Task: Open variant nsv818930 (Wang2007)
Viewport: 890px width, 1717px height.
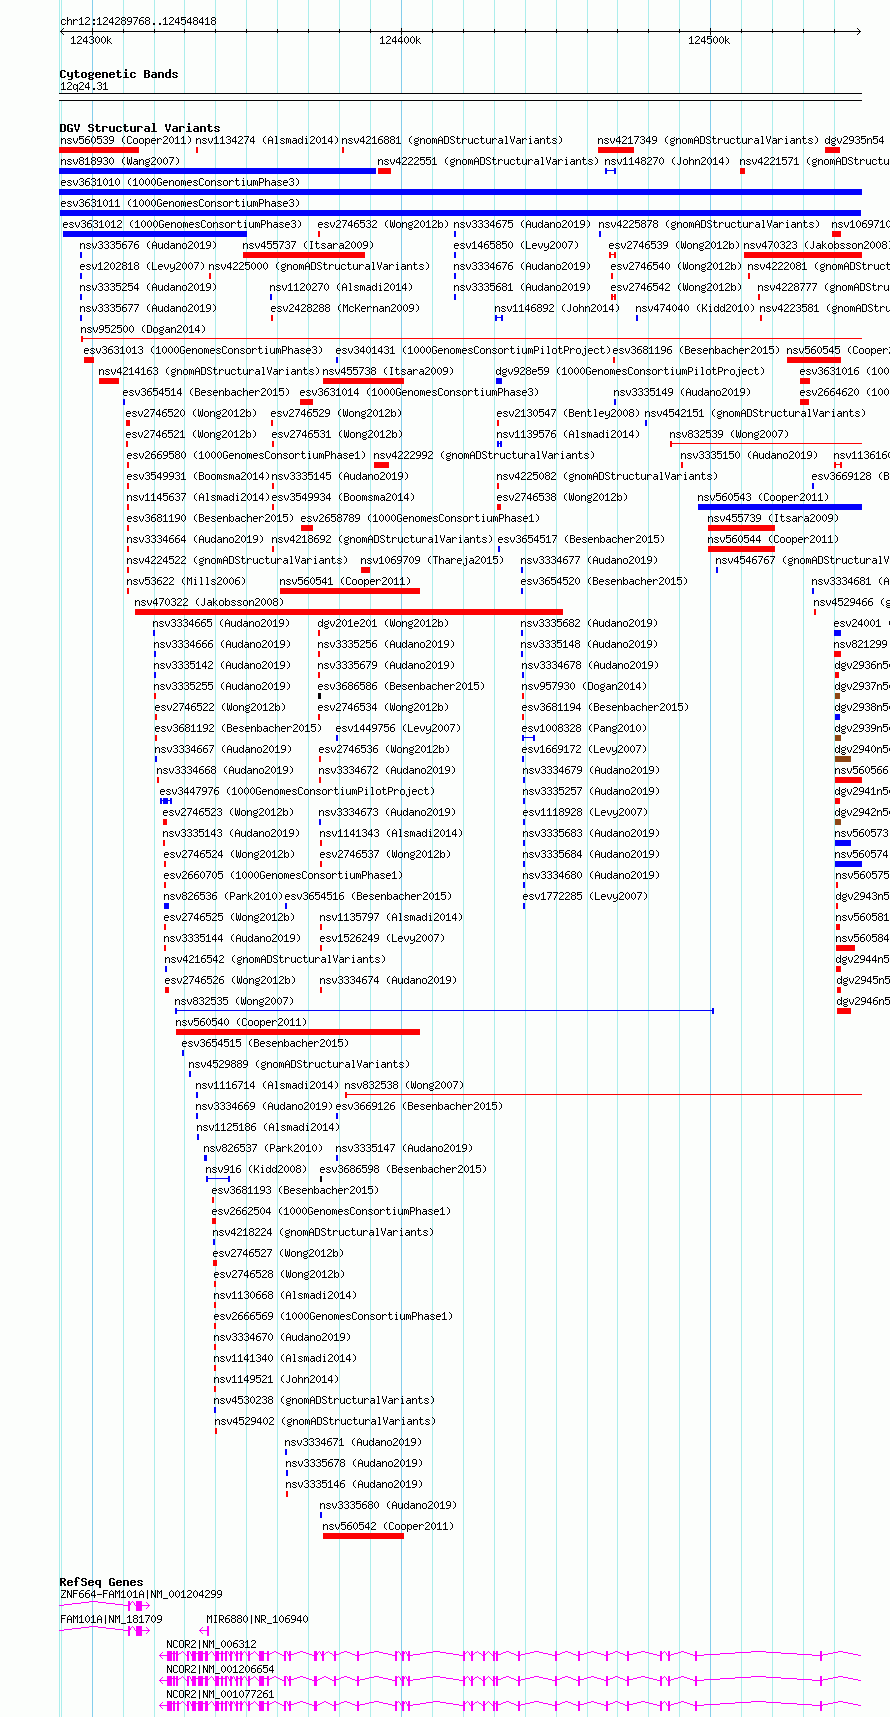Action: click(120, 162)
